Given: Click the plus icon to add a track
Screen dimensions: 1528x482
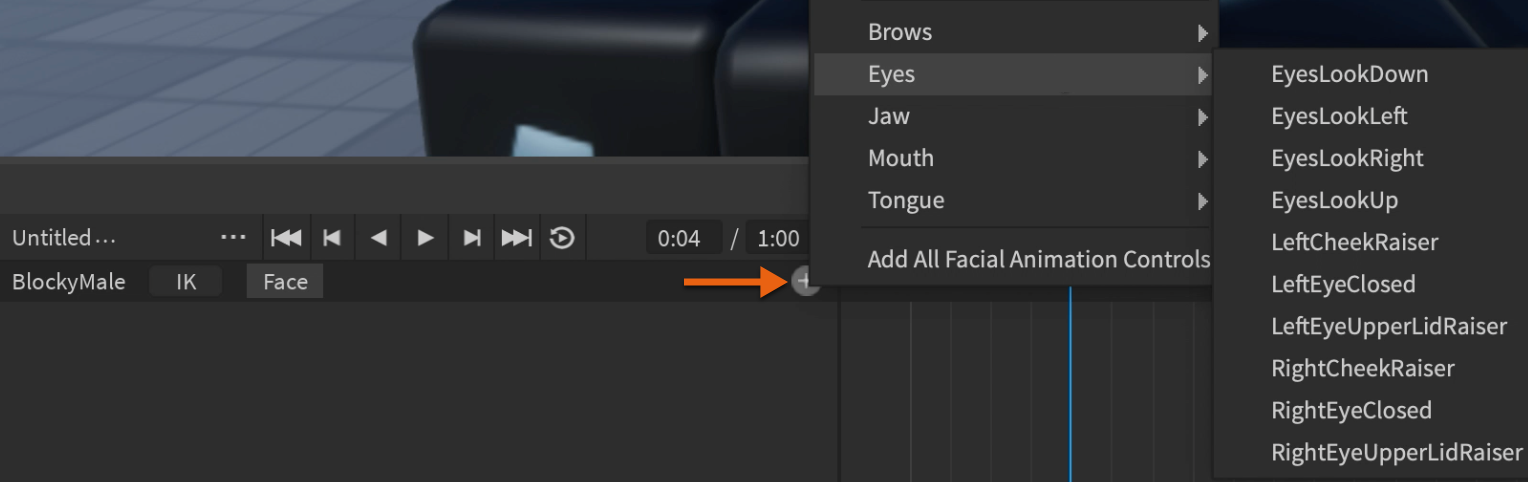Looking at the screenshot, I should [x=805, y=282].
